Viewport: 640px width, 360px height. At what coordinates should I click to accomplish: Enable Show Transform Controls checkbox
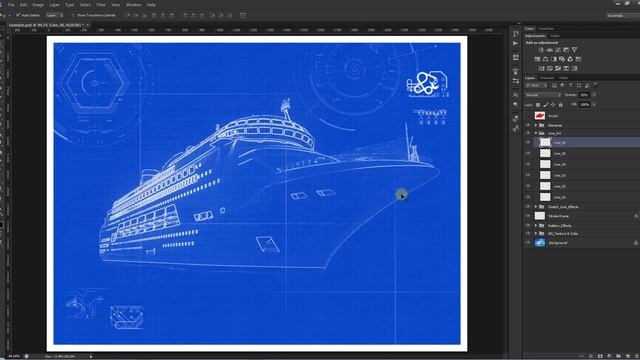tap(73, 15)
